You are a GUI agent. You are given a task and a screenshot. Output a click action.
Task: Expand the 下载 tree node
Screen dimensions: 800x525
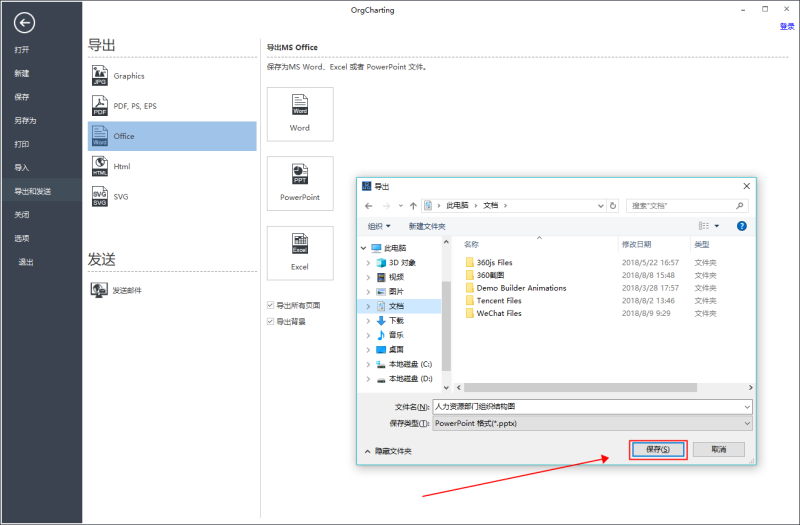click(x=368, y=320)
